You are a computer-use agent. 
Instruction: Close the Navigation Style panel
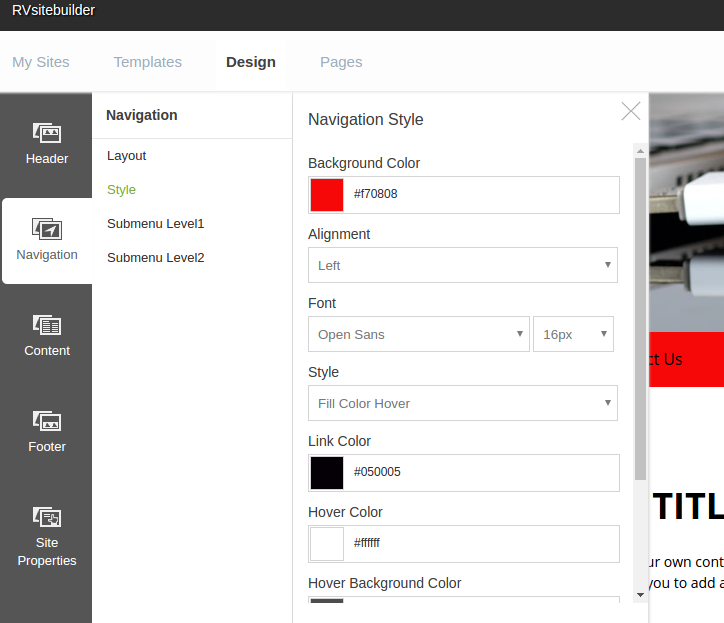pyautogui.click(x=630, y=111)
